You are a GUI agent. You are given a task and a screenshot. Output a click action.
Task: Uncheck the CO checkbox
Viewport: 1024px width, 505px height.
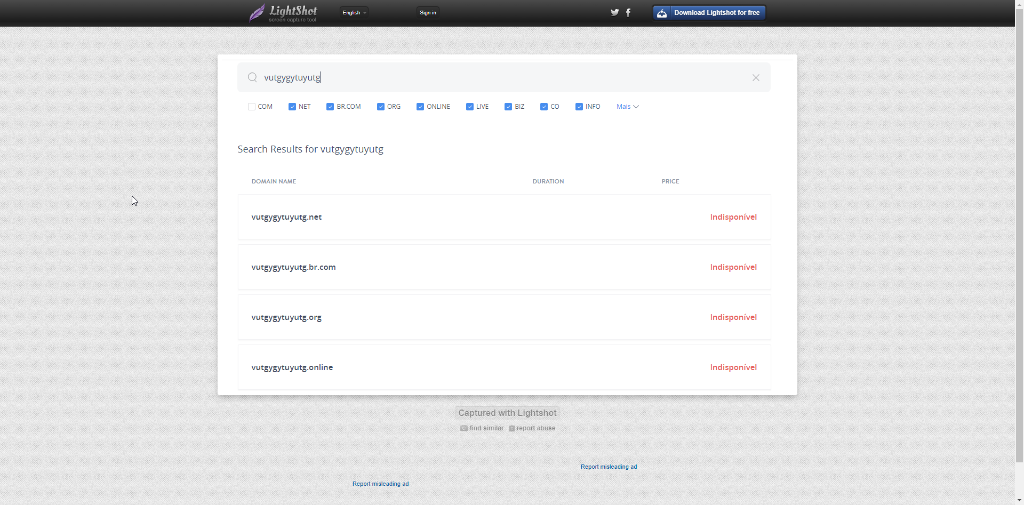543,106
